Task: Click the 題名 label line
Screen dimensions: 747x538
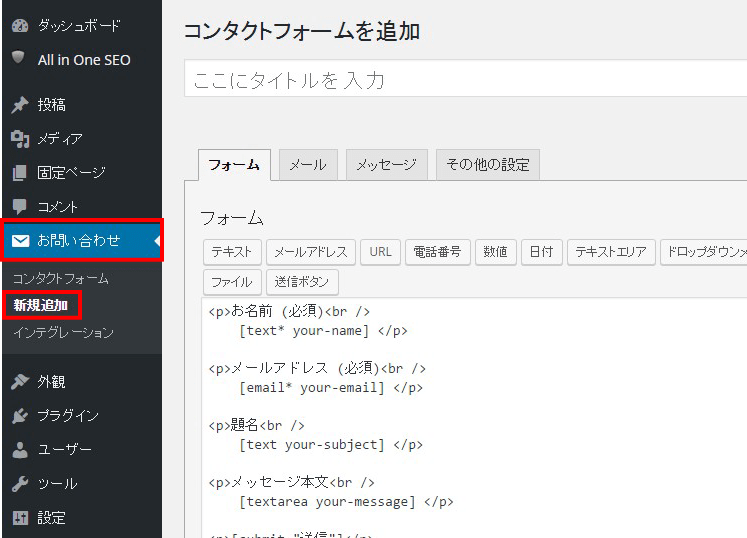Action: (256, 425)
